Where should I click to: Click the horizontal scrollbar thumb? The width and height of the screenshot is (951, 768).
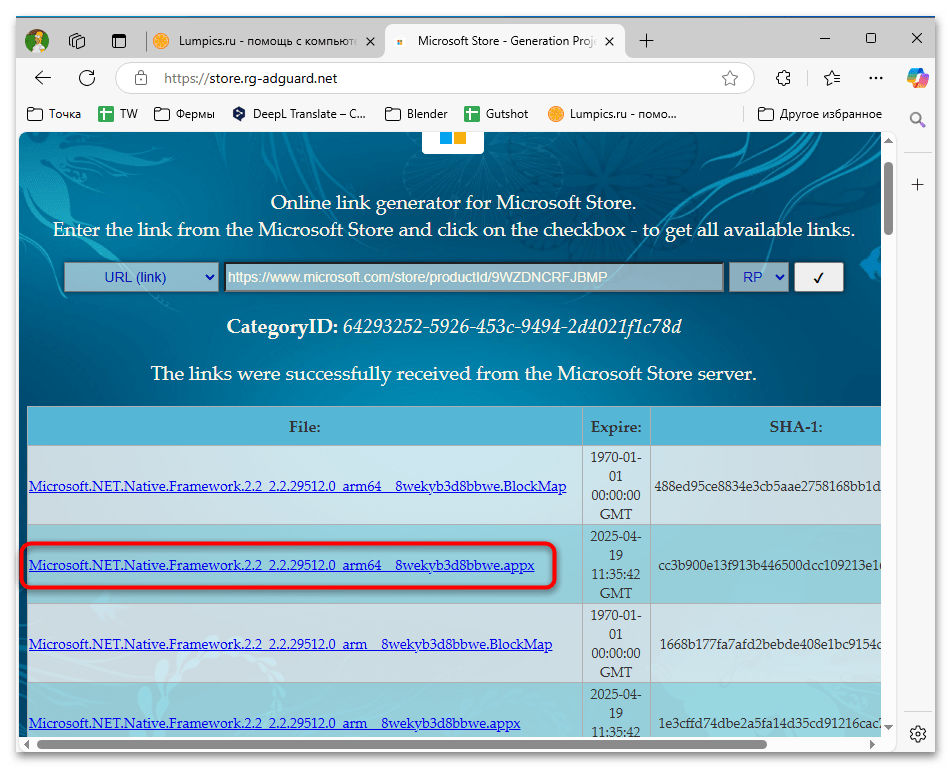tap(402, 744)
